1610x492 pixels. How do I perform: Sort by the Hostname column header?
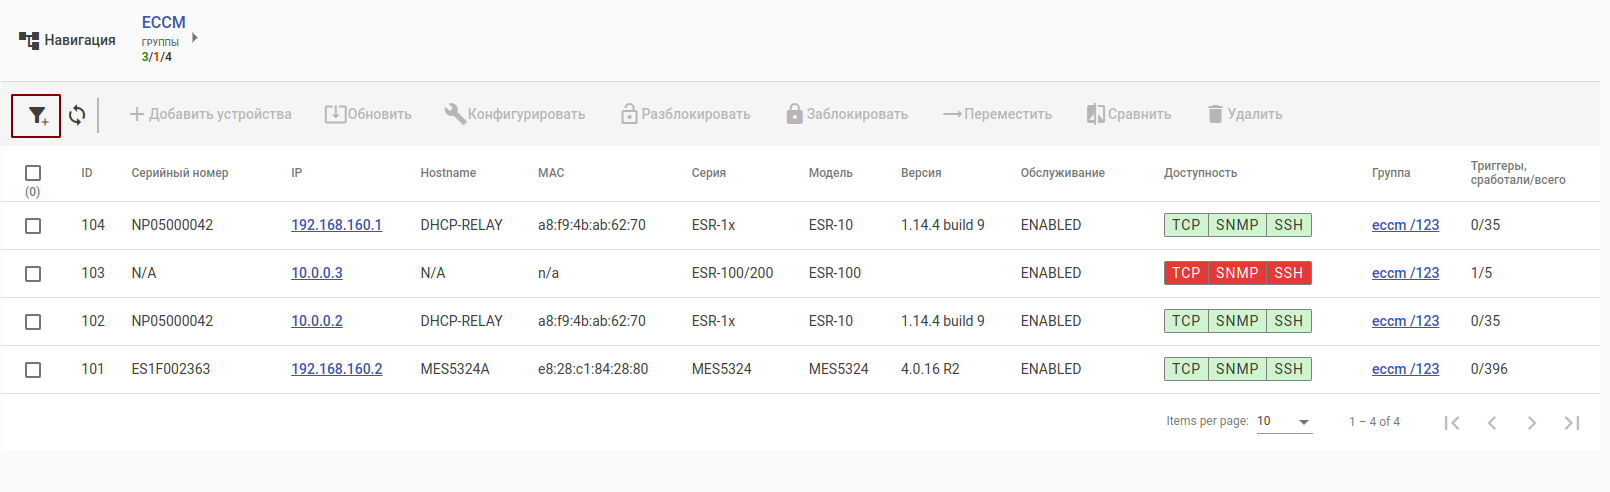448,173
